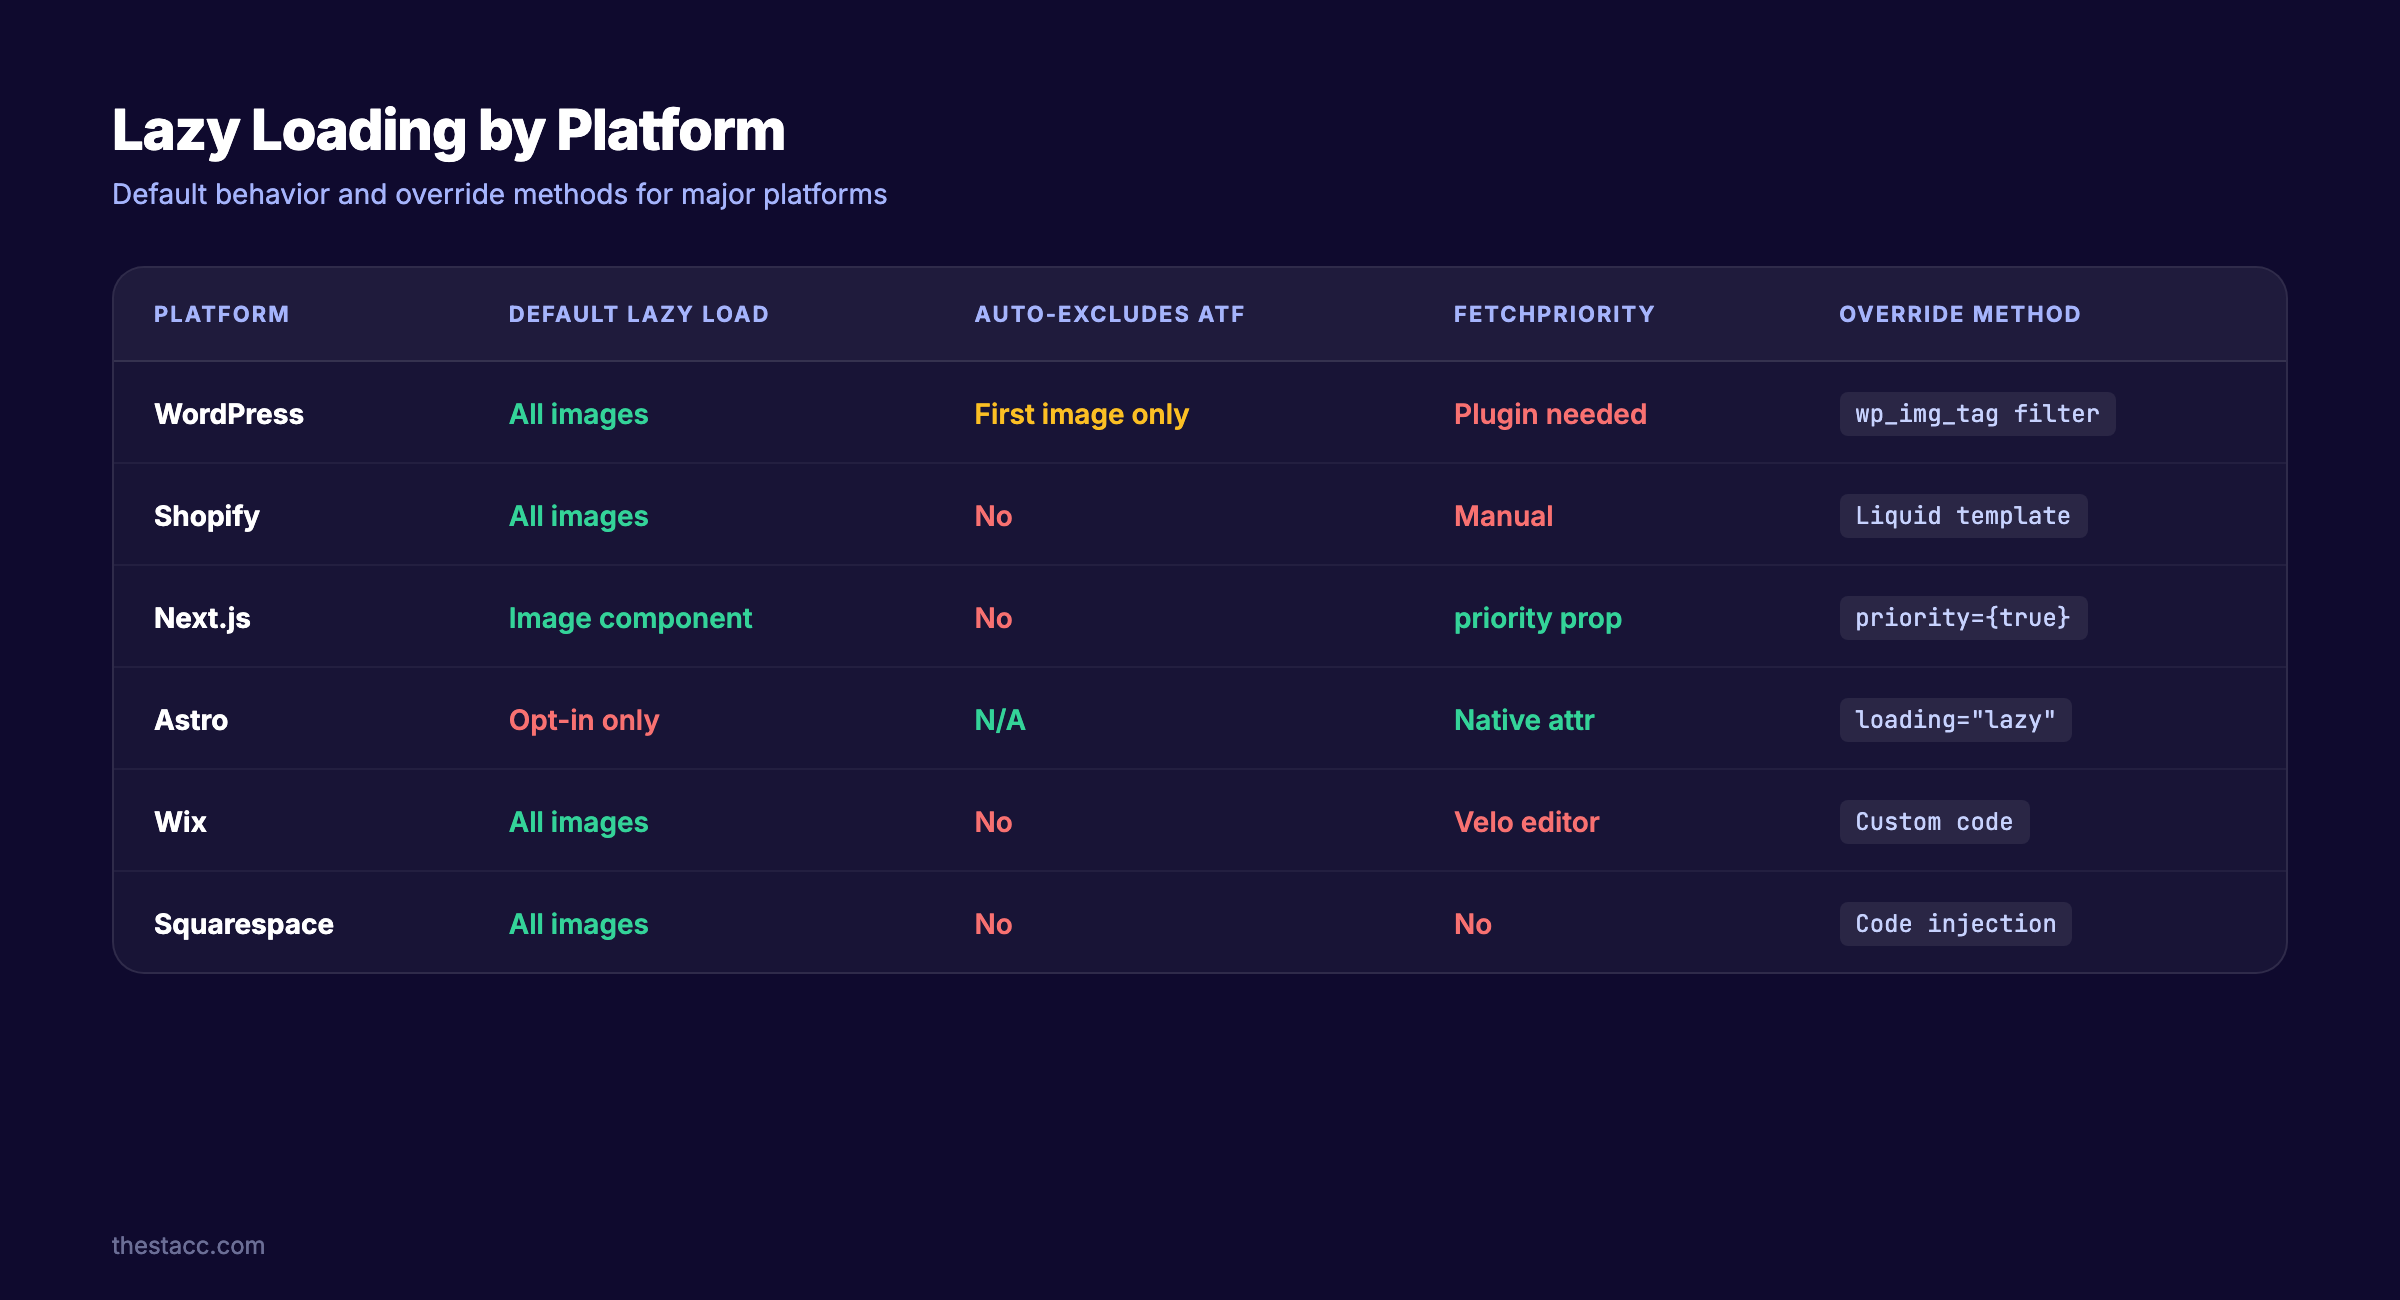Viewport: 2400px width, 1300px height.
Task: Click the Code injection badge
Action: 1955,923
